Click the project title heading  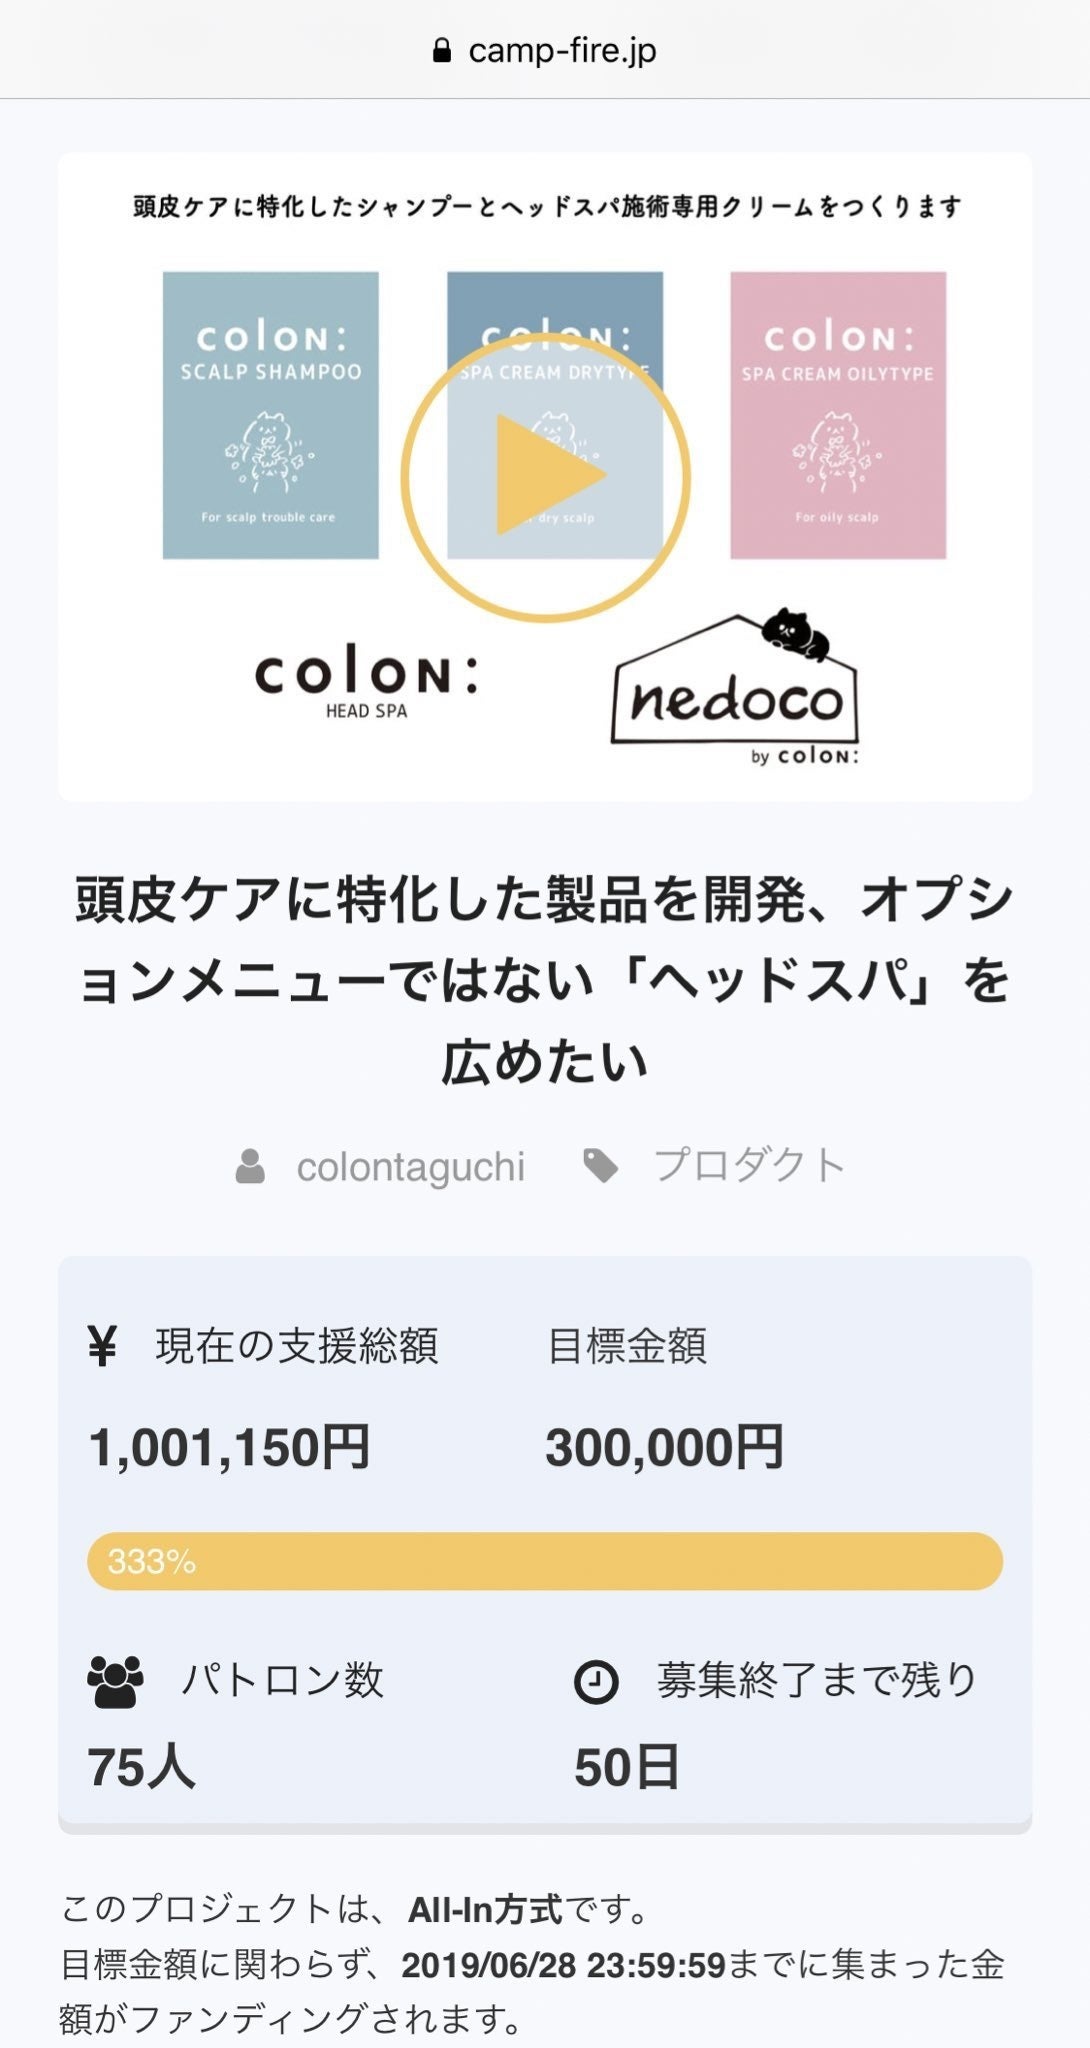[545, 980]
